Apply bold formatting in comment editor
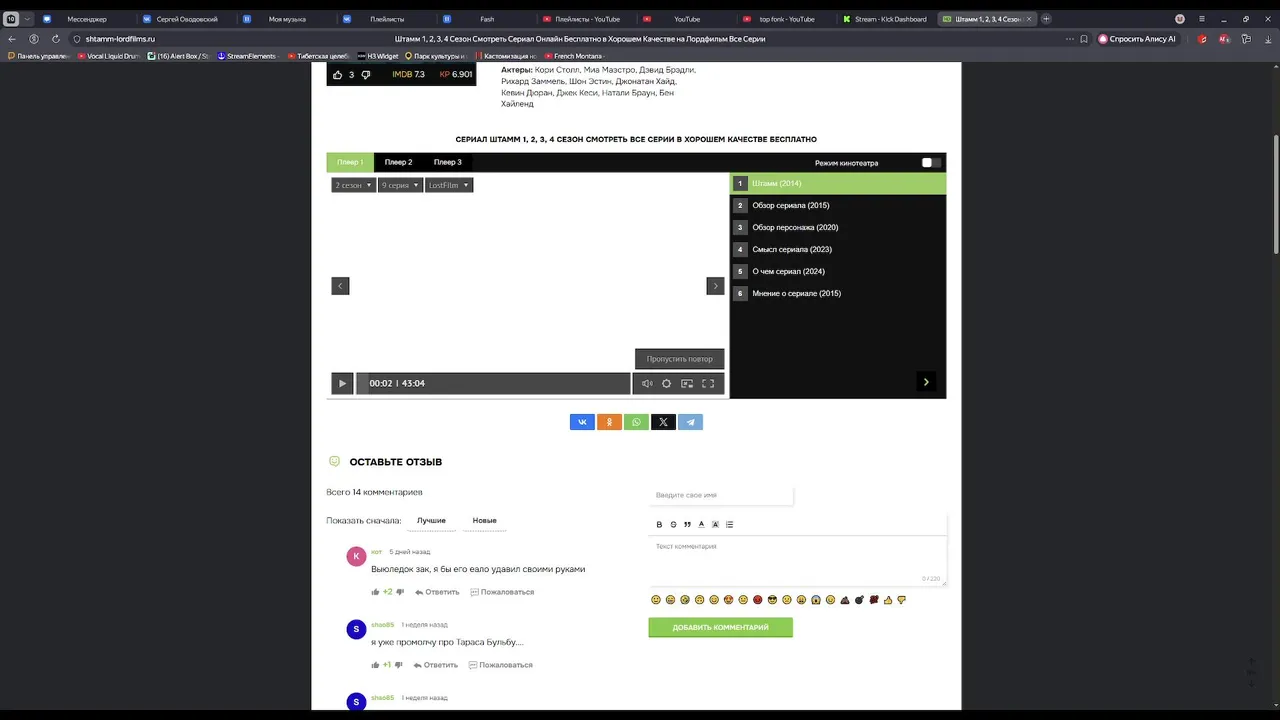 [659, 524]
